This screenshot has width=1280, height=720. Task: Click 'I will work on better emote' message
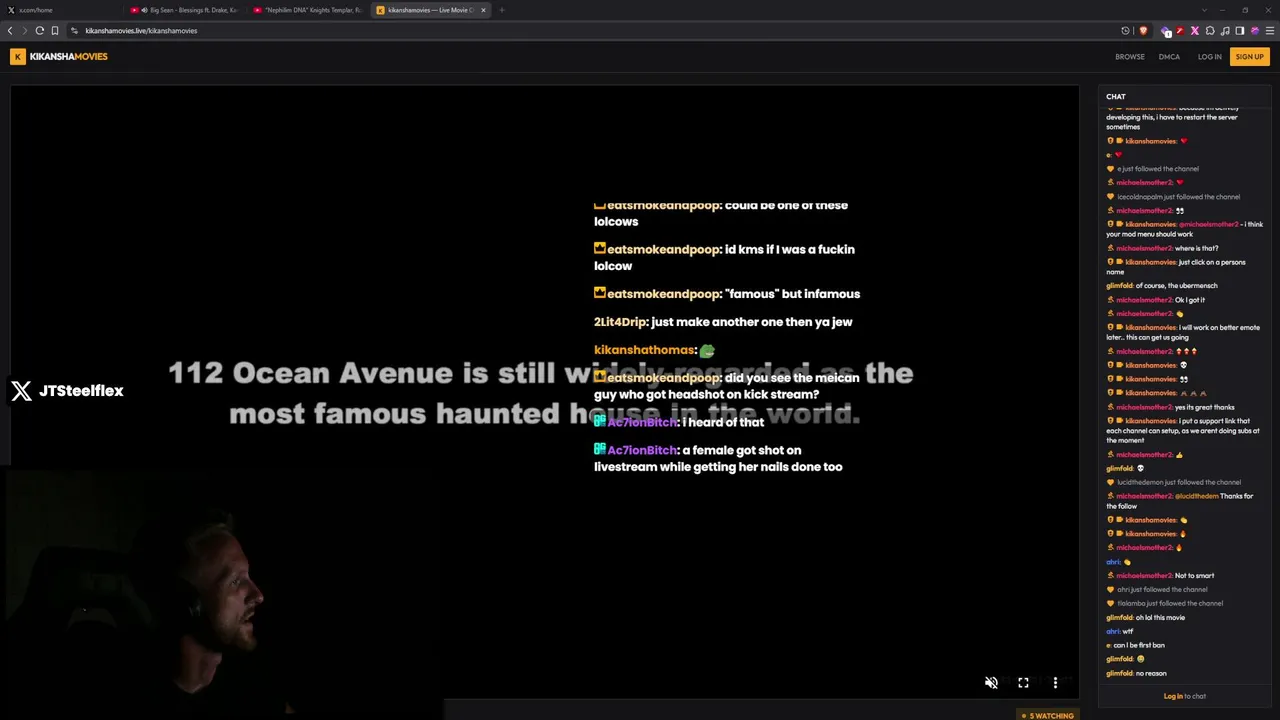point(1183,332)
